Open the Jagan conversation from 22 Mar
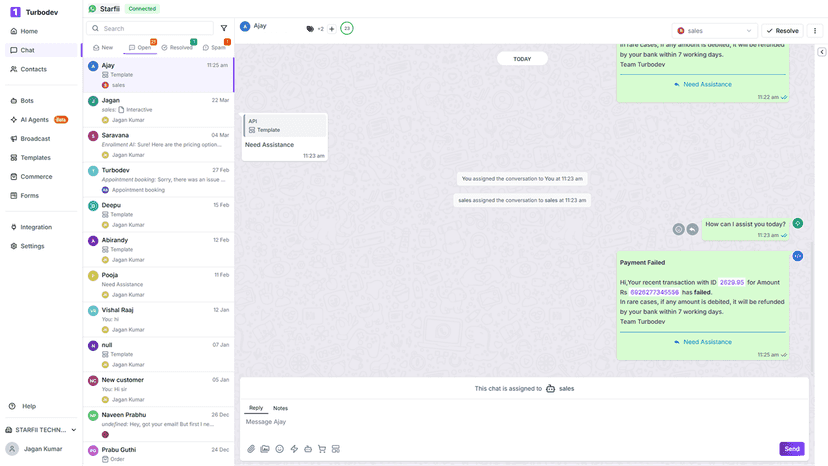828x466 pixels. (158, 110)
